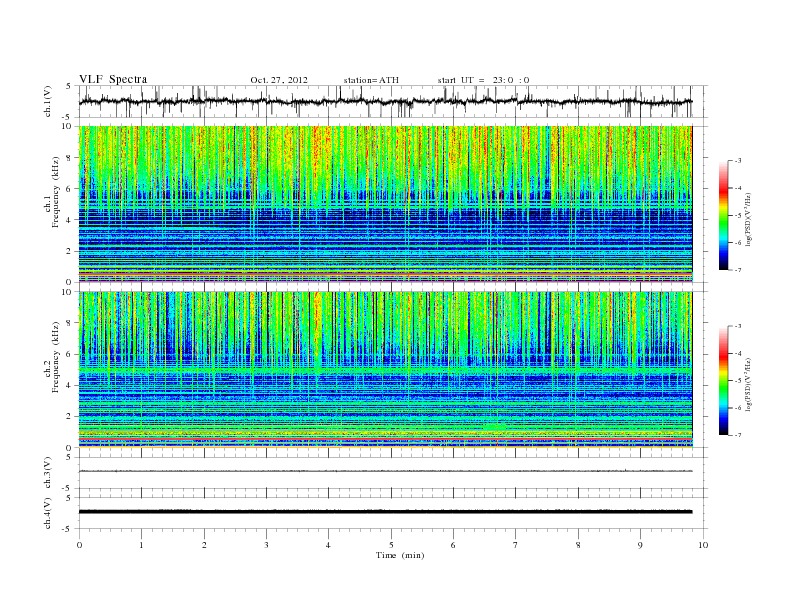This screenshot has height=612, width=792.
Task: Select the "Oct. 27, 2012" date label
Action: click(x=279, y=80)
